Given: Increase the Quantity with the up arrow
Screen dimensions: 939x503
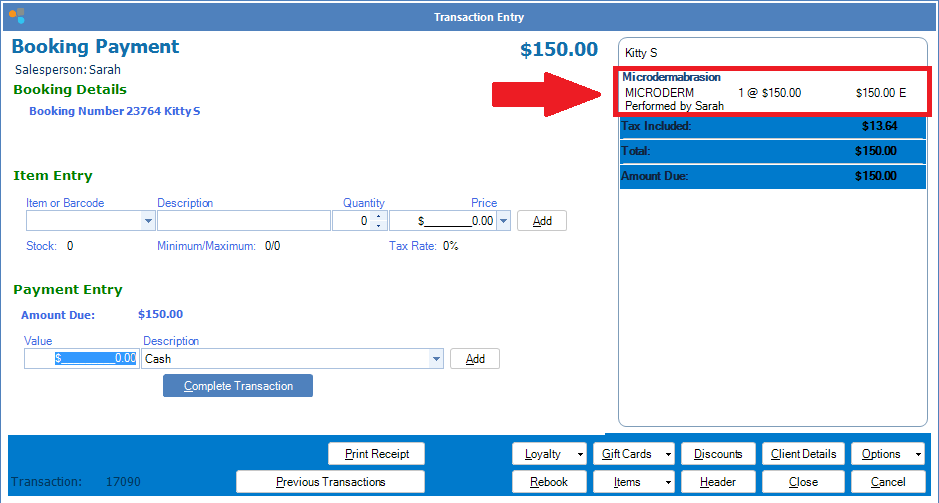Looking at the screenshot, I should point(377,216).
